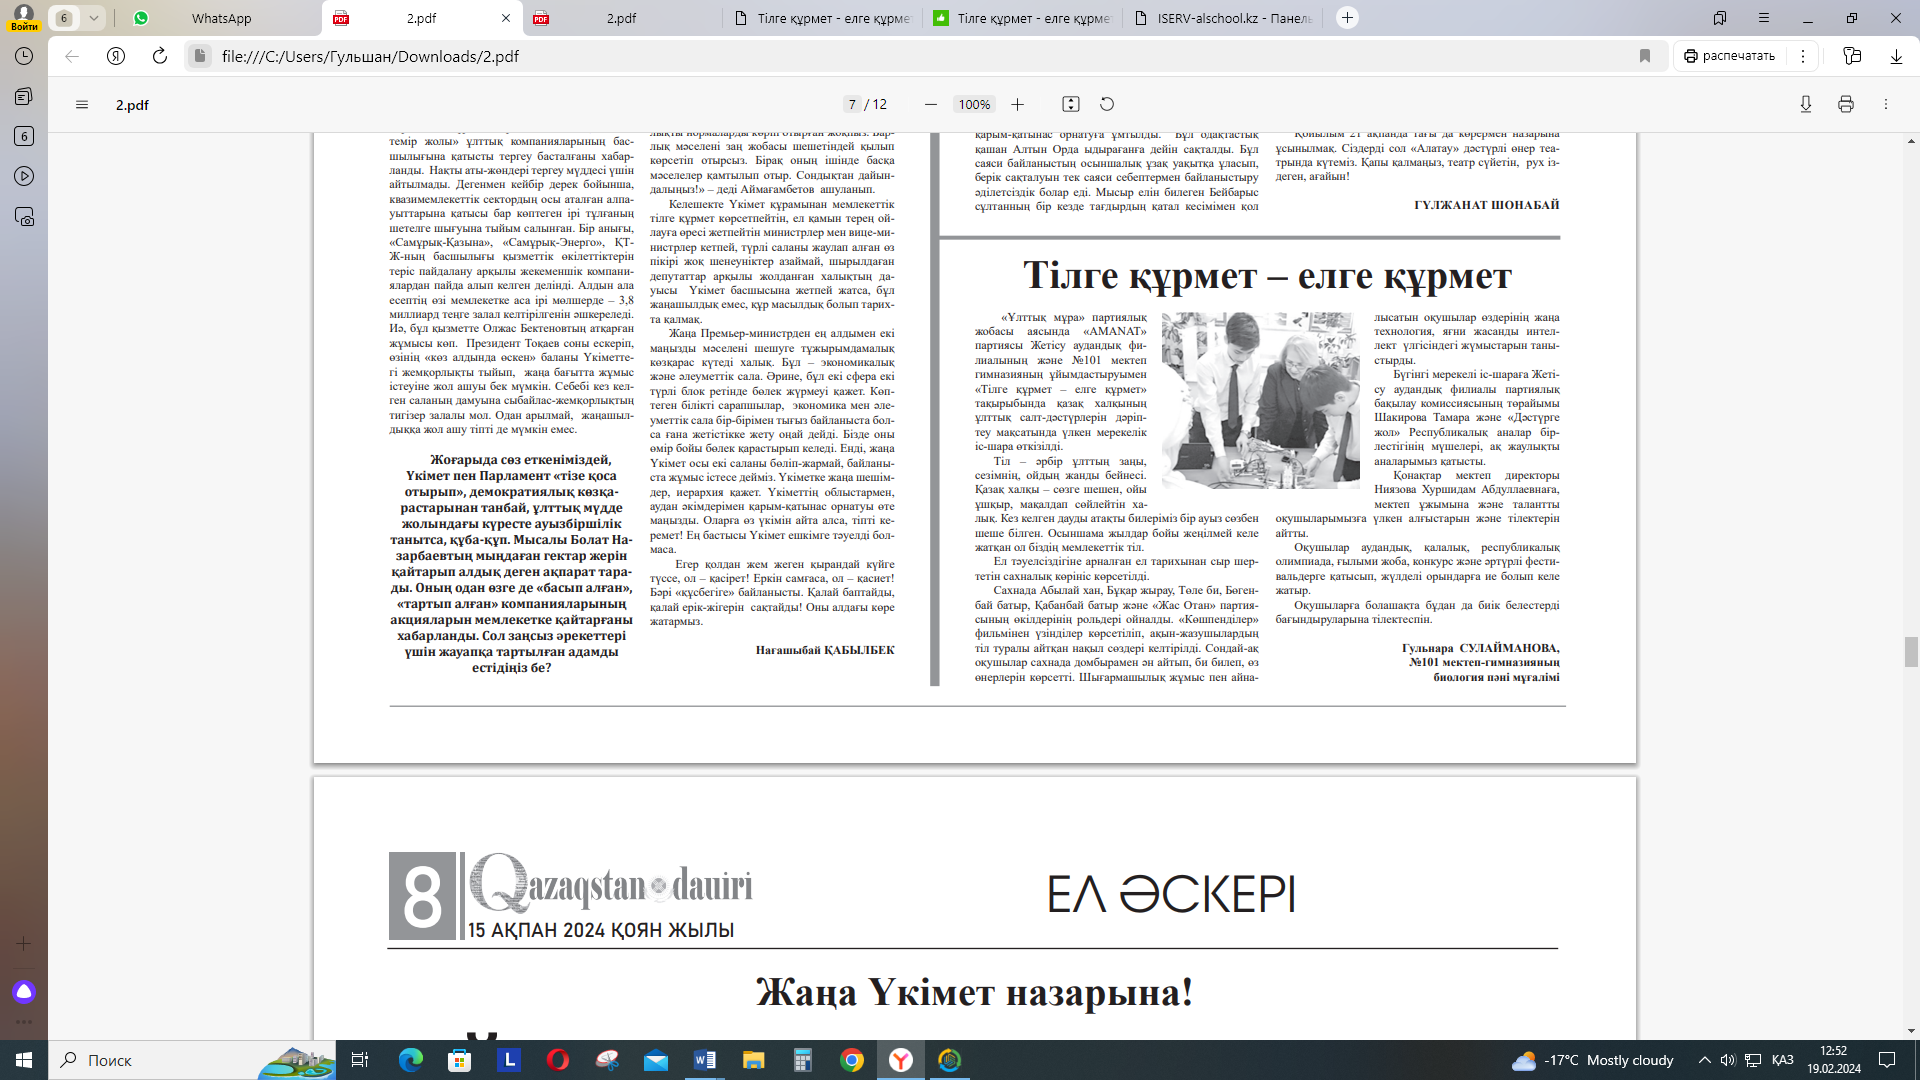Screen dimensions: 1920x1080
Task: Click the byline ГҮЛЖАНАТ ШОНАБАЙ
Action: (x=1486, y=205)
